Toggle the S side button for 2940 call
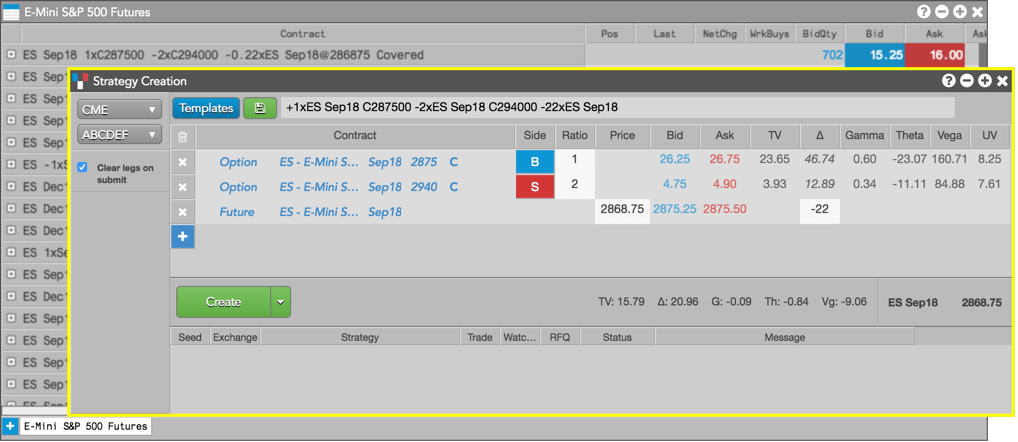 [535, 187]
